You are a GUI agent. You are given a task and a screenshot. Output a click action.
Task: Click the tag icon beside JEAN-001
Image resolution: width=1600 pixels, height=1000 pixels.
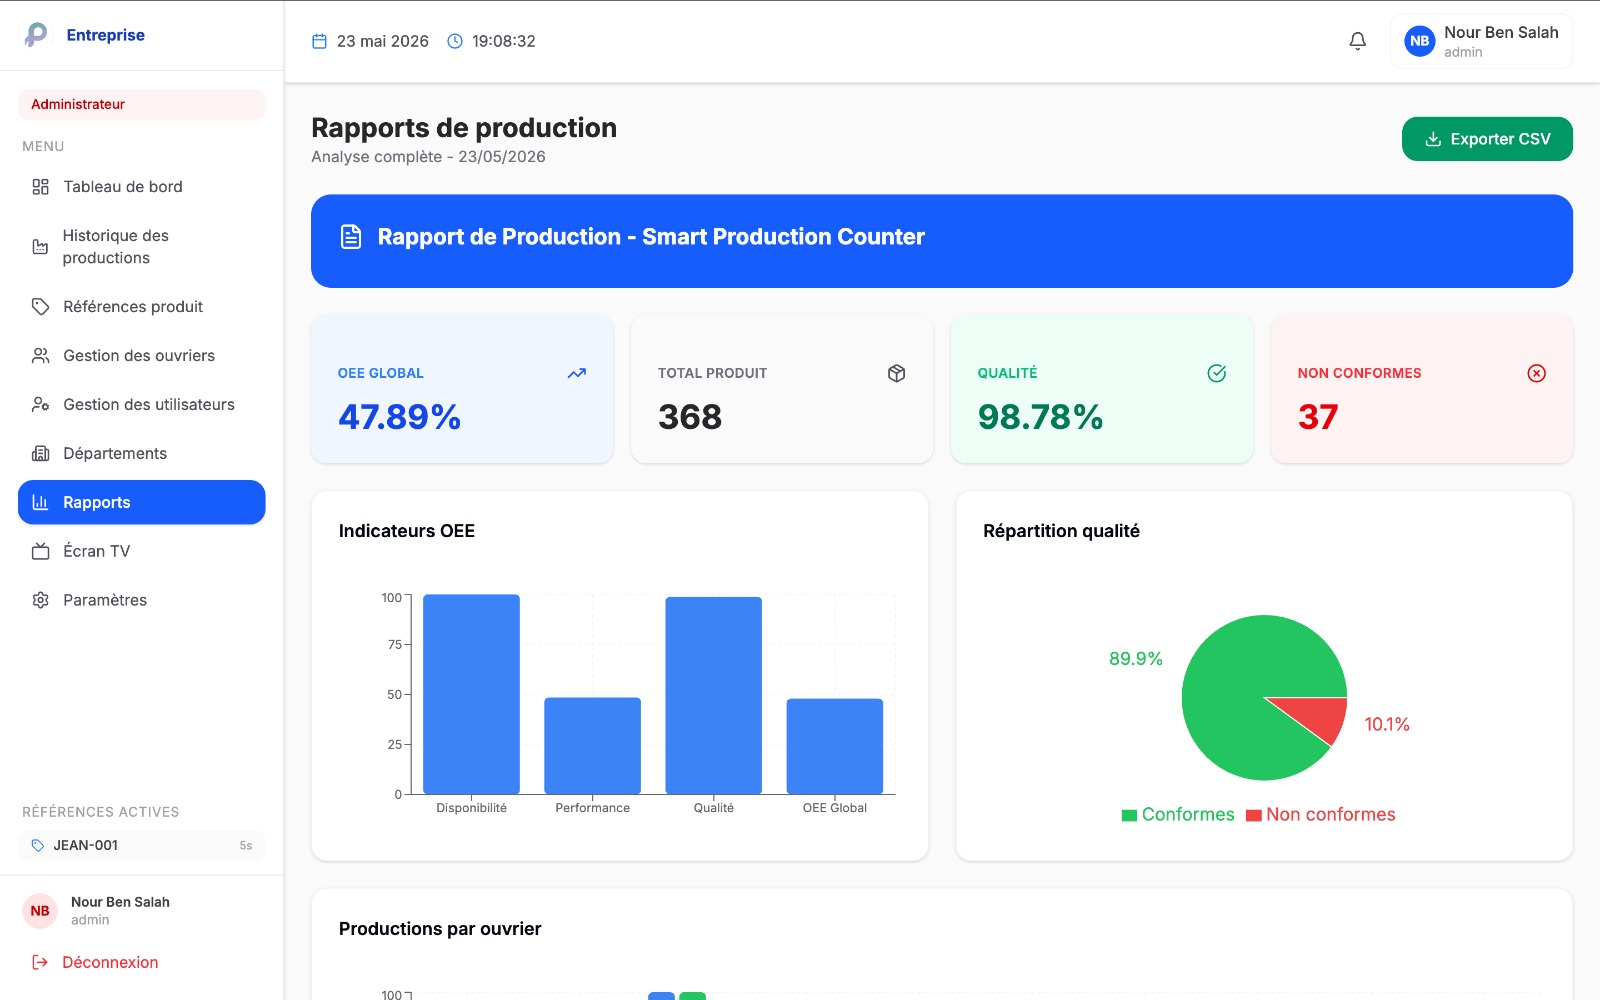[38, 845]
